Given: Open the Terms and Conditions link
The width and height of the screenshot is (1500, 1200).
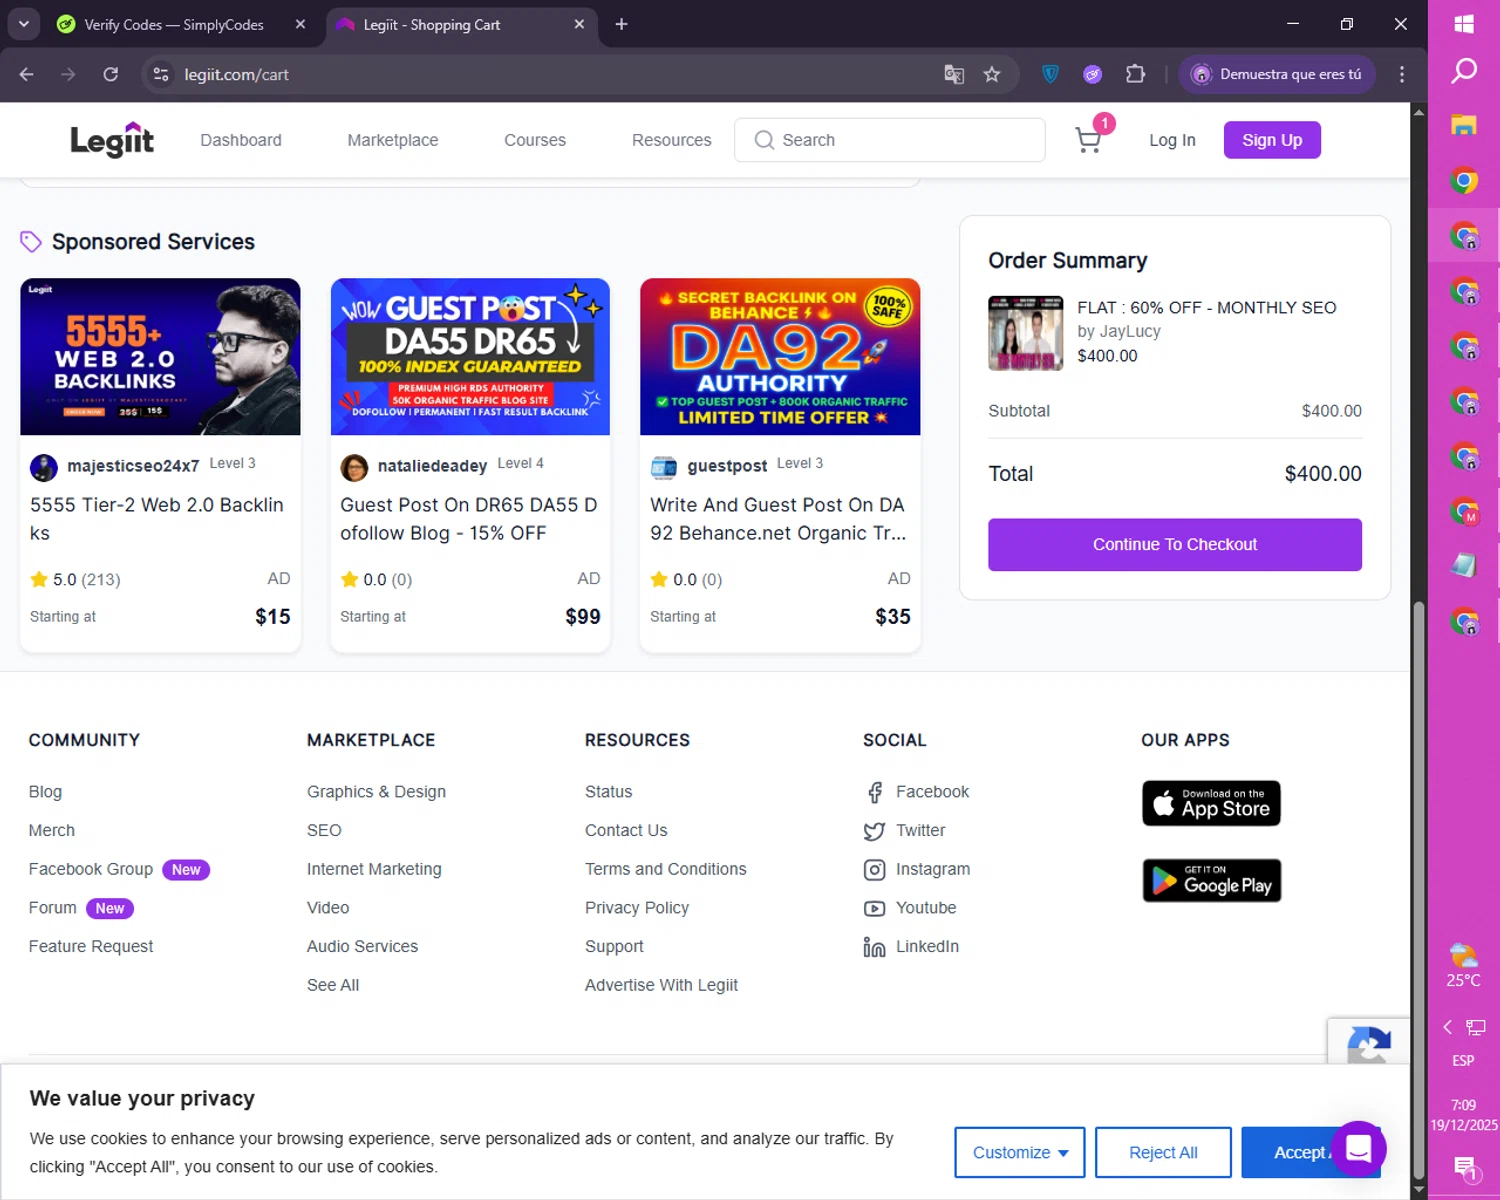Looking at the screenshot, I should click(x=666, y=869).
